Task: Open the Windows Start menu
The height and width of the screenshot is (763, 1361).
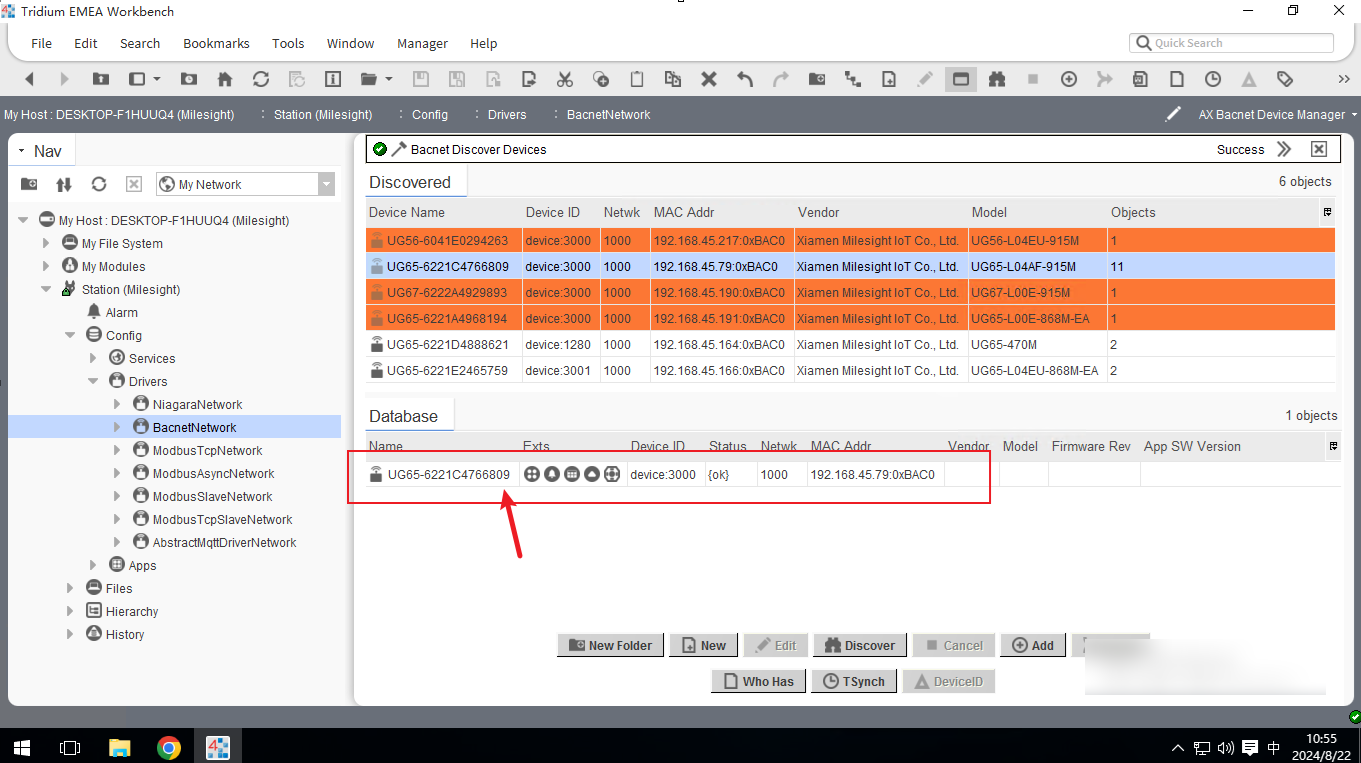Action: coord(21,747)
